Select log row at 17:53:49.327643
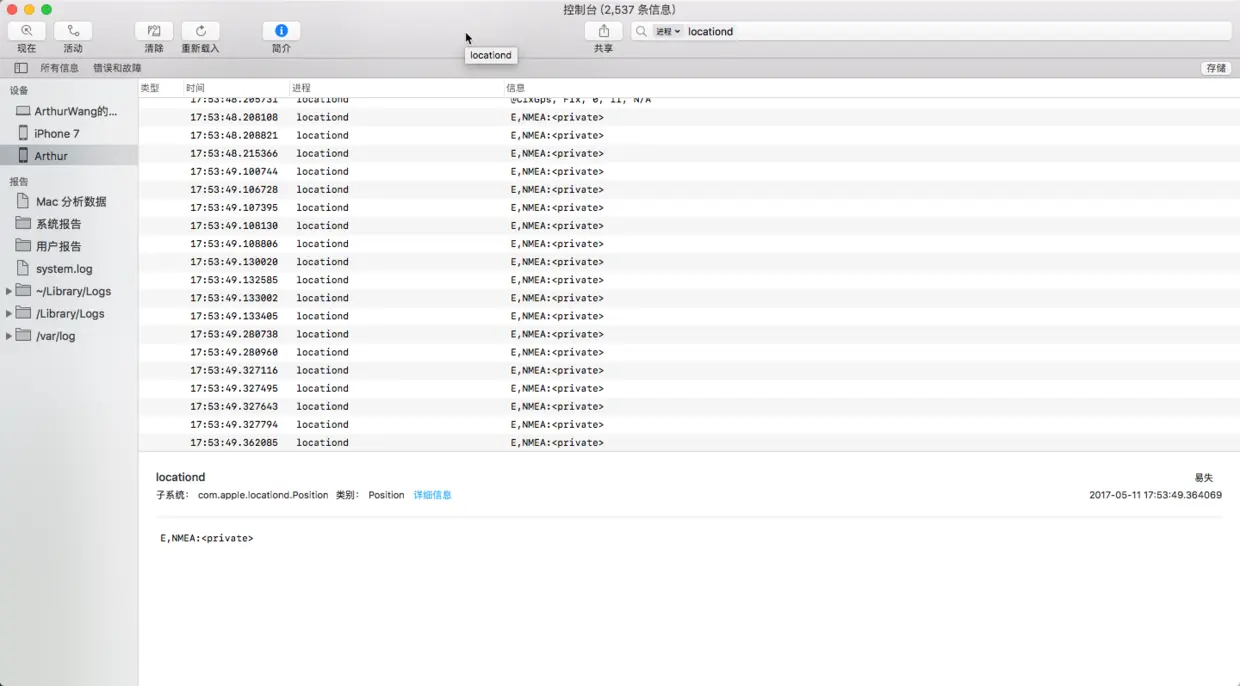This screenshot has width=1240, height=686. [x=689, y=406]
